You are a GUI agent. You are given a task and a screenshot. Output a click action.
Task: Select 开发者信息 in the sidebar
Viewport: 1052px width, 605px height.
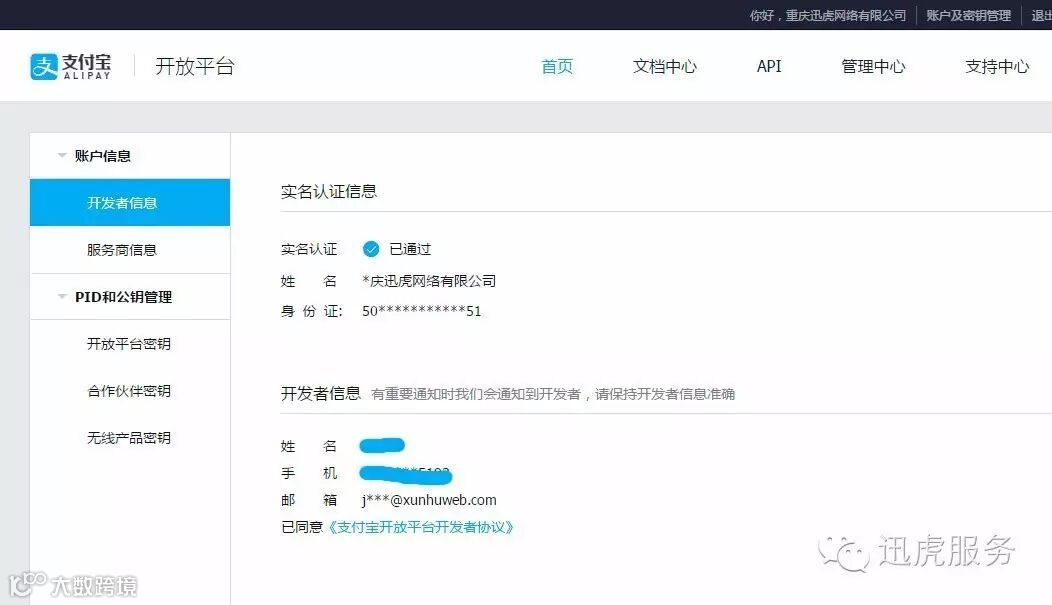(130, 203)
